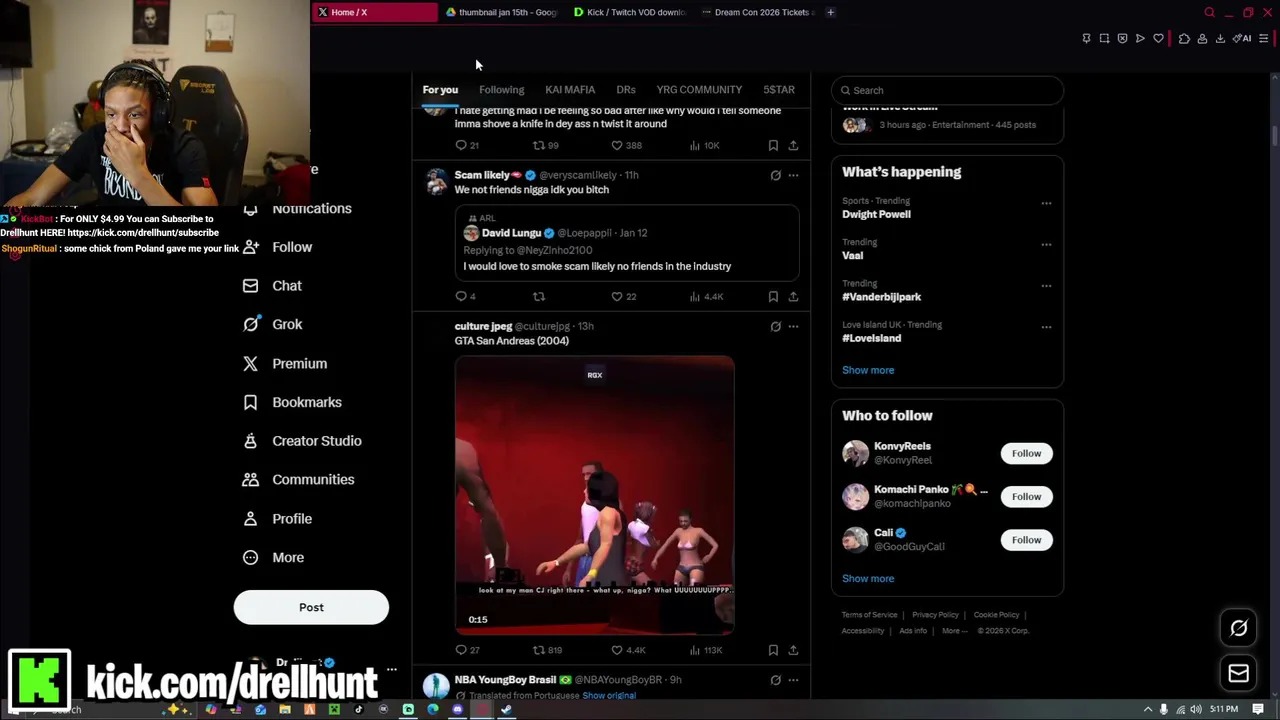Open options for Dwight Powell trend
The height and width of the screenshot is (720, 1280).
tap(1046, 203)
